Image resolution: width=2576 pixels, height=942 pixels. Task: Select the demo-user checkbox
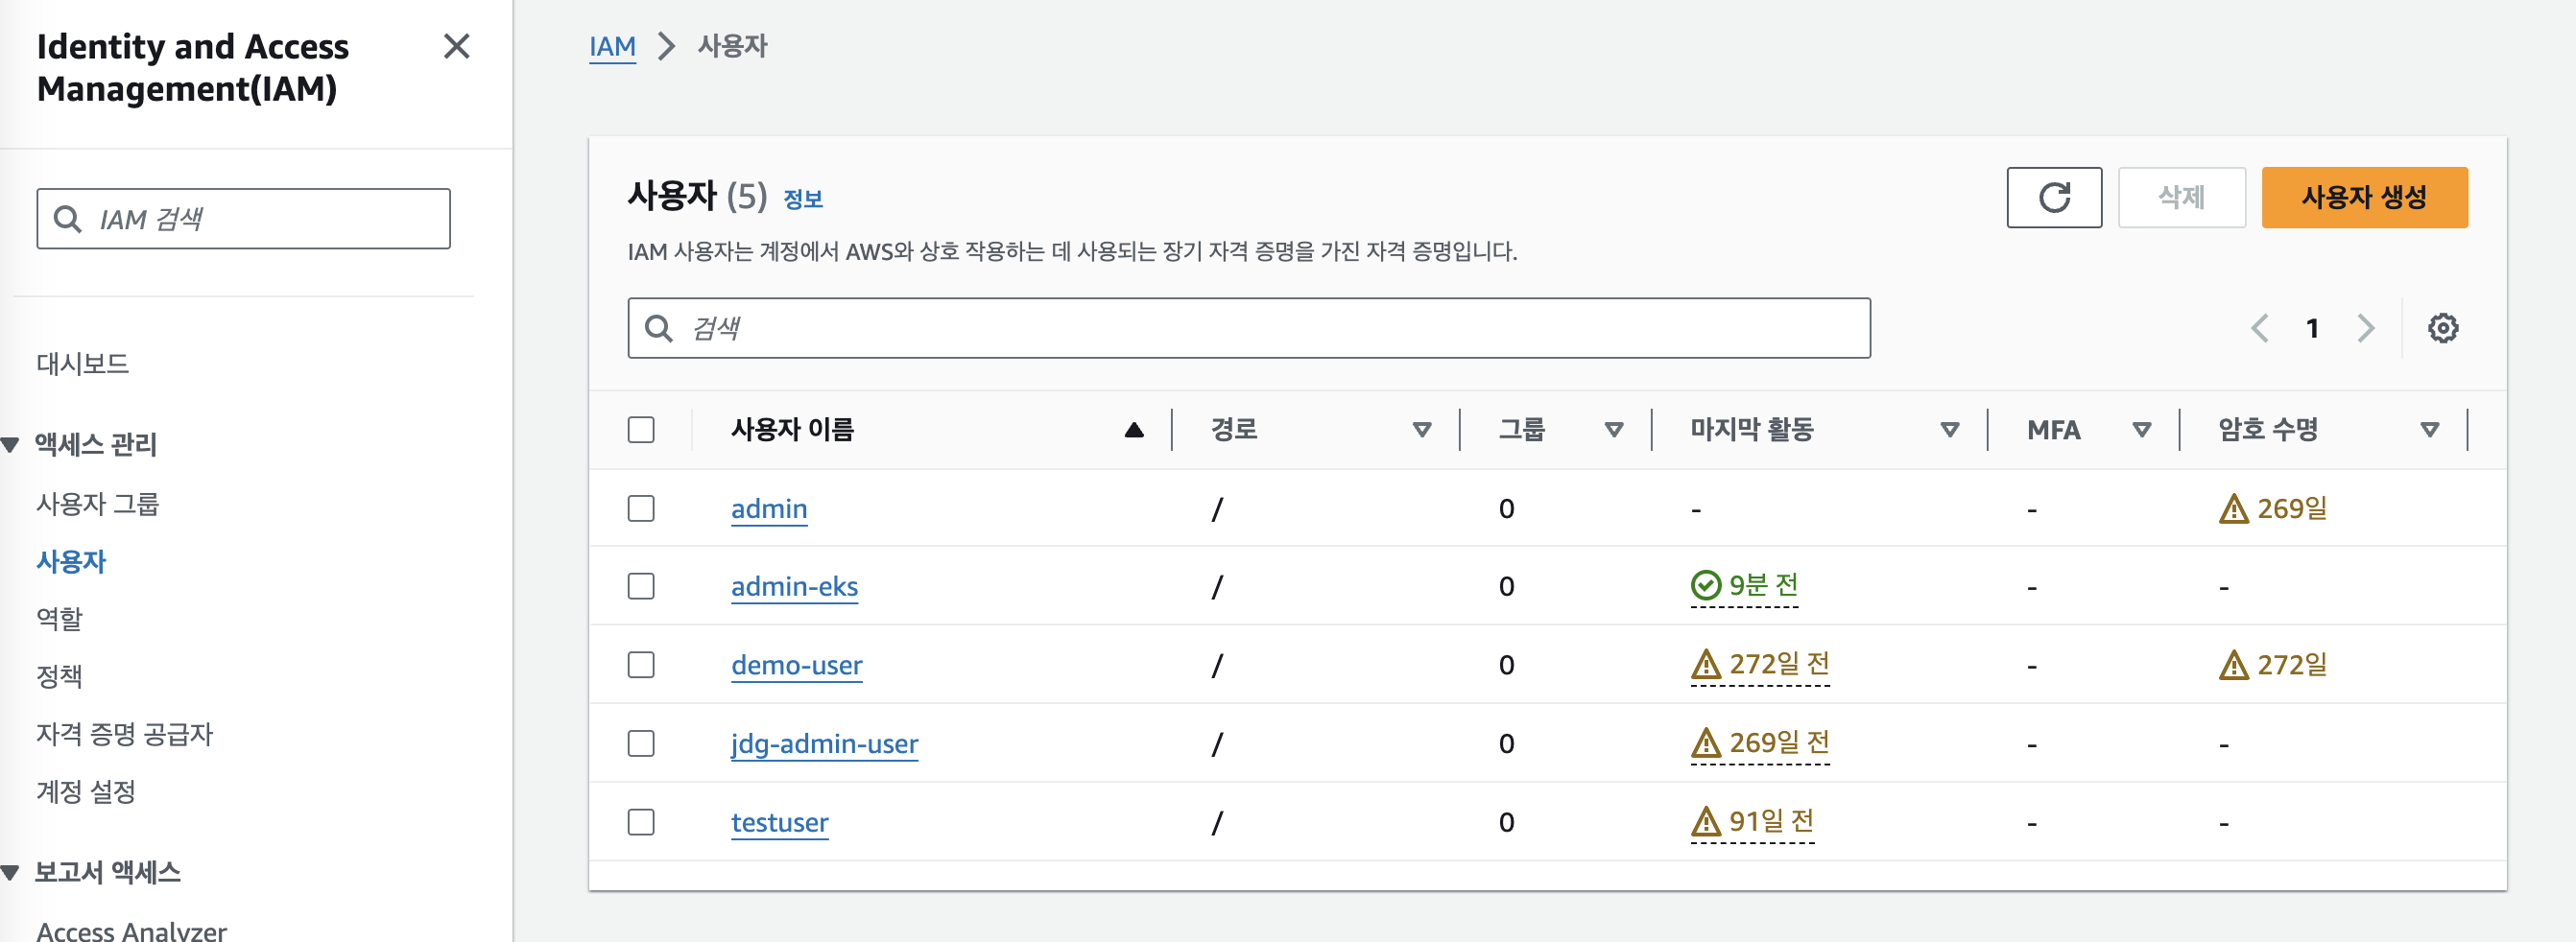coord(641,665)
